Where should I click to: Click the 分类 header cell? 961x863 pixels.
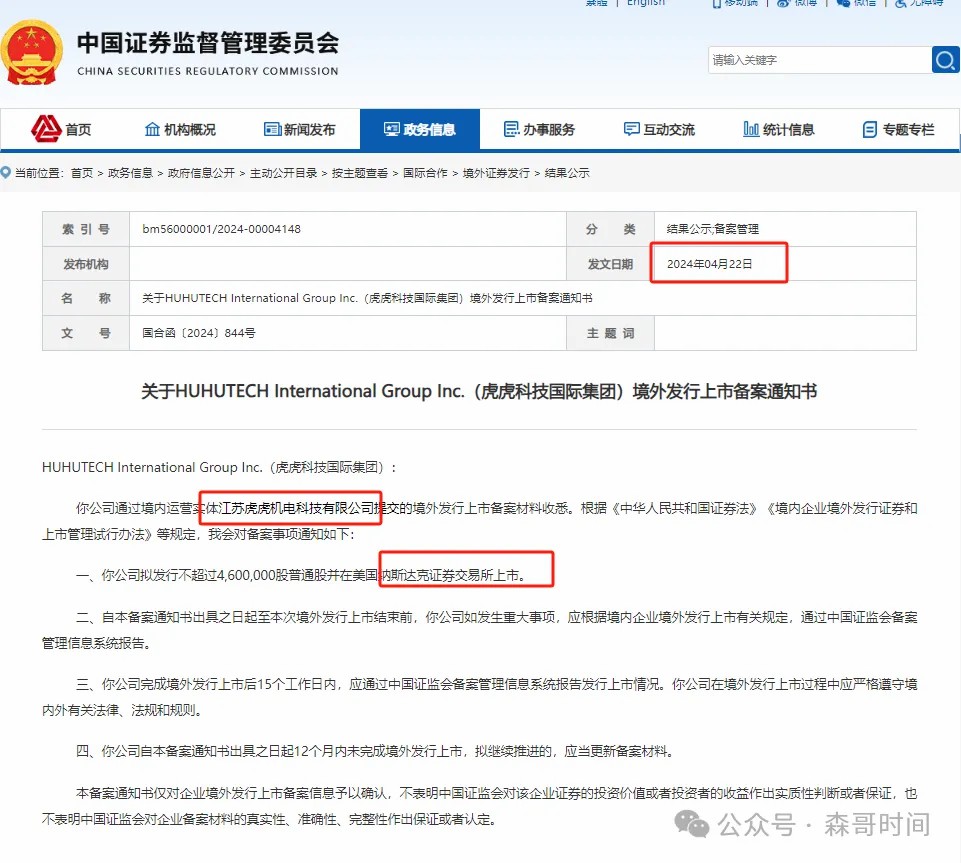pyautogui.click(x=610, y=229)
